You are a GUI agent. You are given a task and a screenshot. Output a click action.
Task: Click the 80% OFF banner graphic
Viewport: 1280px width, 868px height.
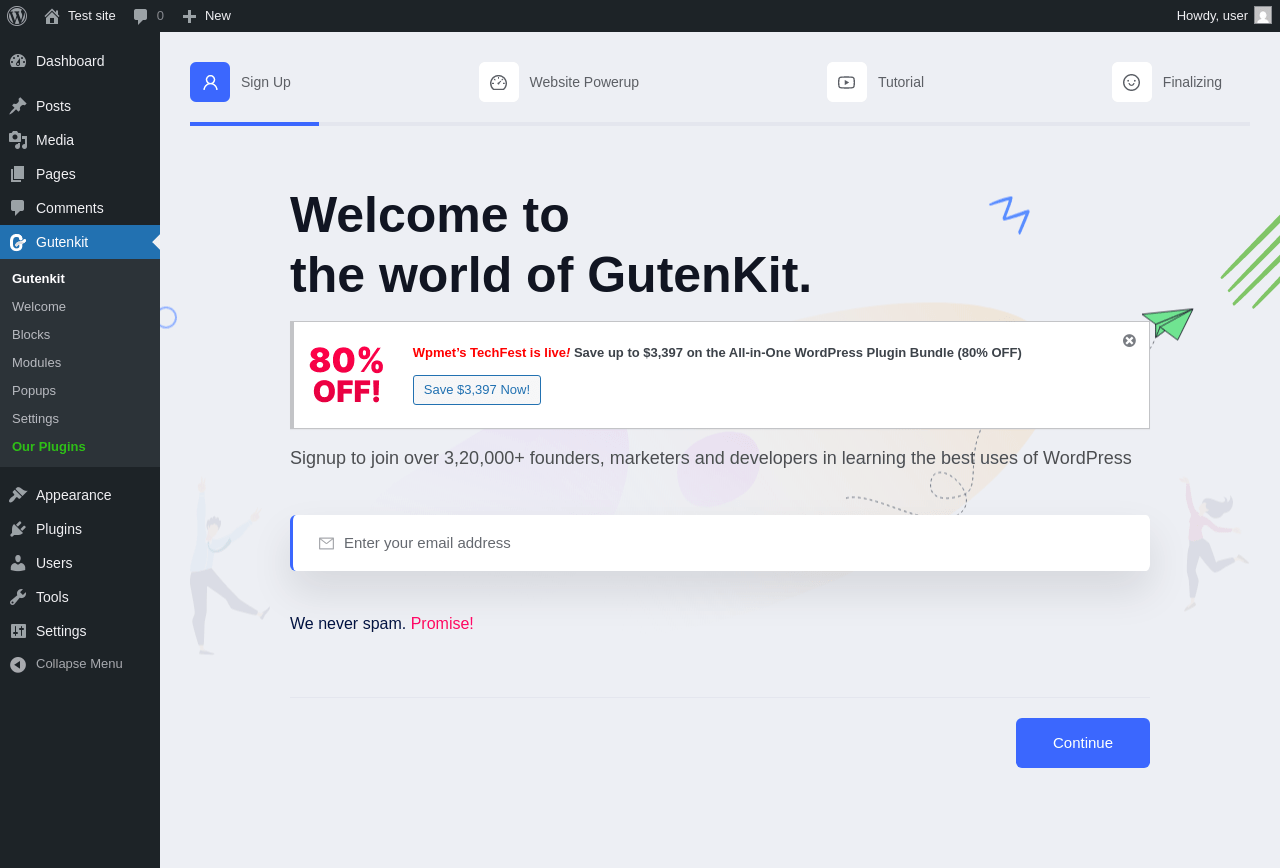346,375
